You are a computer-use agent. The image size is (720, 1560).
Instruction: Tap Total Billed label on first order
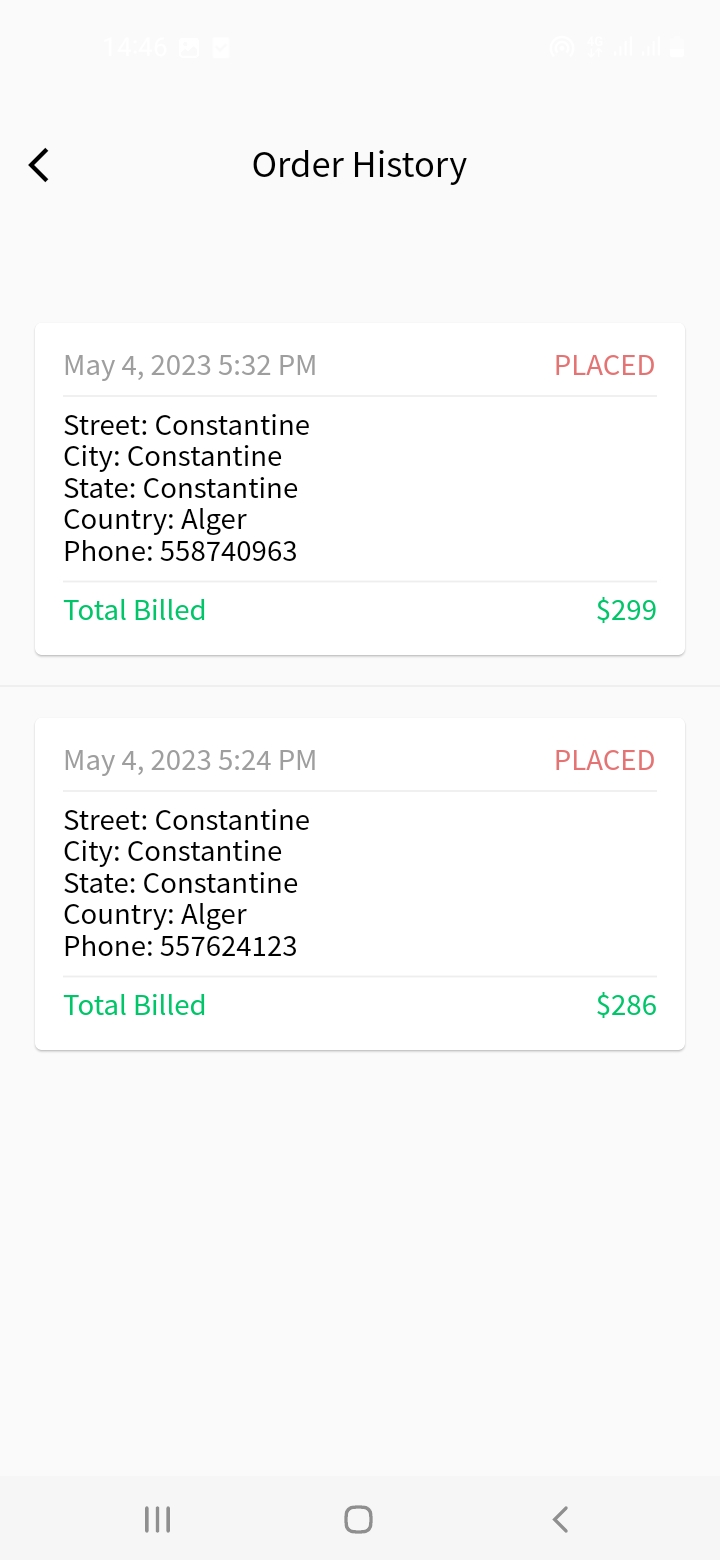[135, 610]
